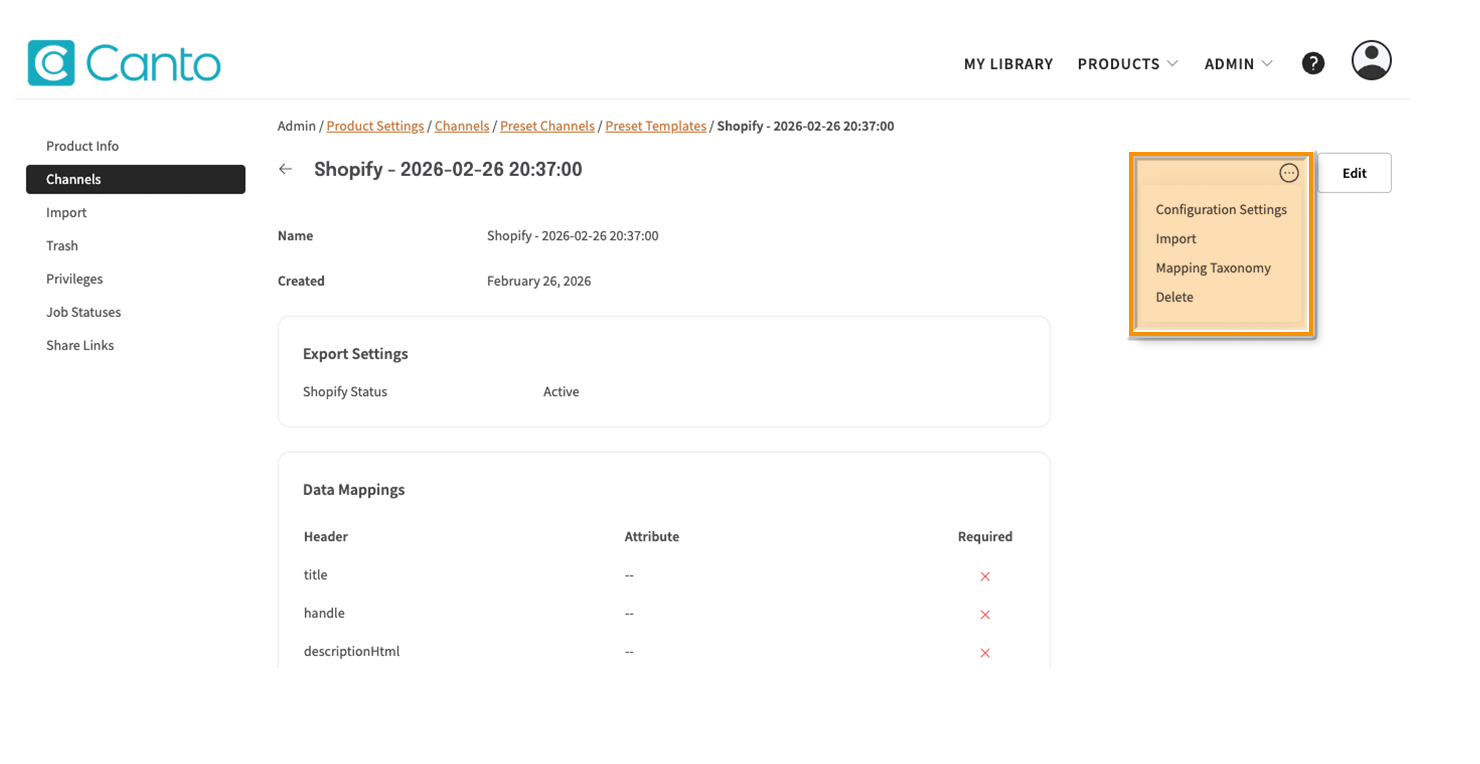This screenshot has width=1480, height=764.
Task: Click the Name value Shopify - 2026-02-26 20:37:00
Action: click(x=572, y=236)
